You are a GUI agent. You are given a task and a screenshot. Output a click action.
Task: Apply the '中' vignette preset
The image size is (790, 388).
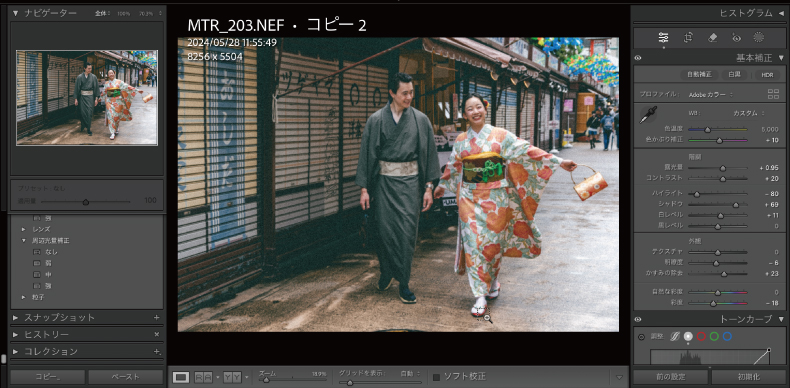pyautogui.click(x=48, y=275)
